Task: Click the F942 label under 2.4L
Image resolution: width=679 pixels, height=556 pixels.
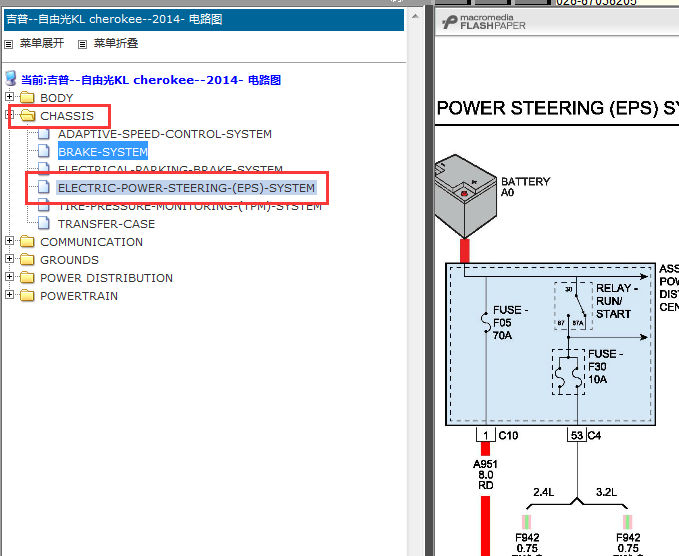Action: click(527, 537)
